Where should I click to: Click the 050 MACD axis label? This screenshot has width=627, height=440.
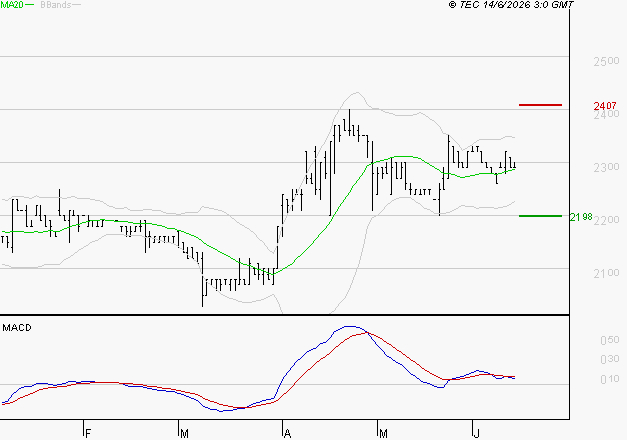[610, 340]
